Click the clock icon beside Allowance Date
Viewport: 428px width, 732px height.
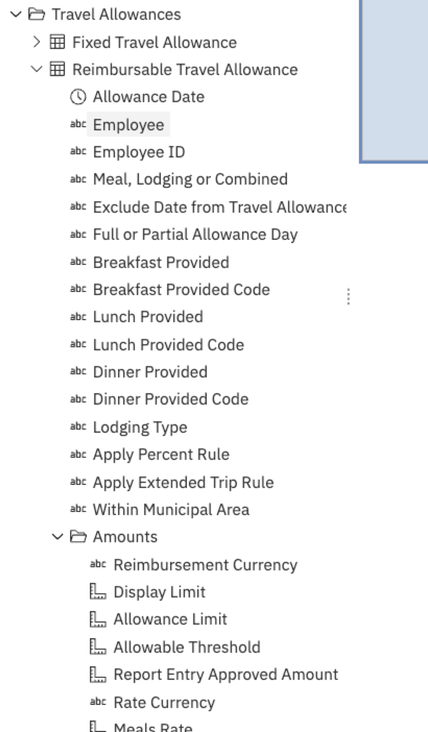tap(78, 97)
